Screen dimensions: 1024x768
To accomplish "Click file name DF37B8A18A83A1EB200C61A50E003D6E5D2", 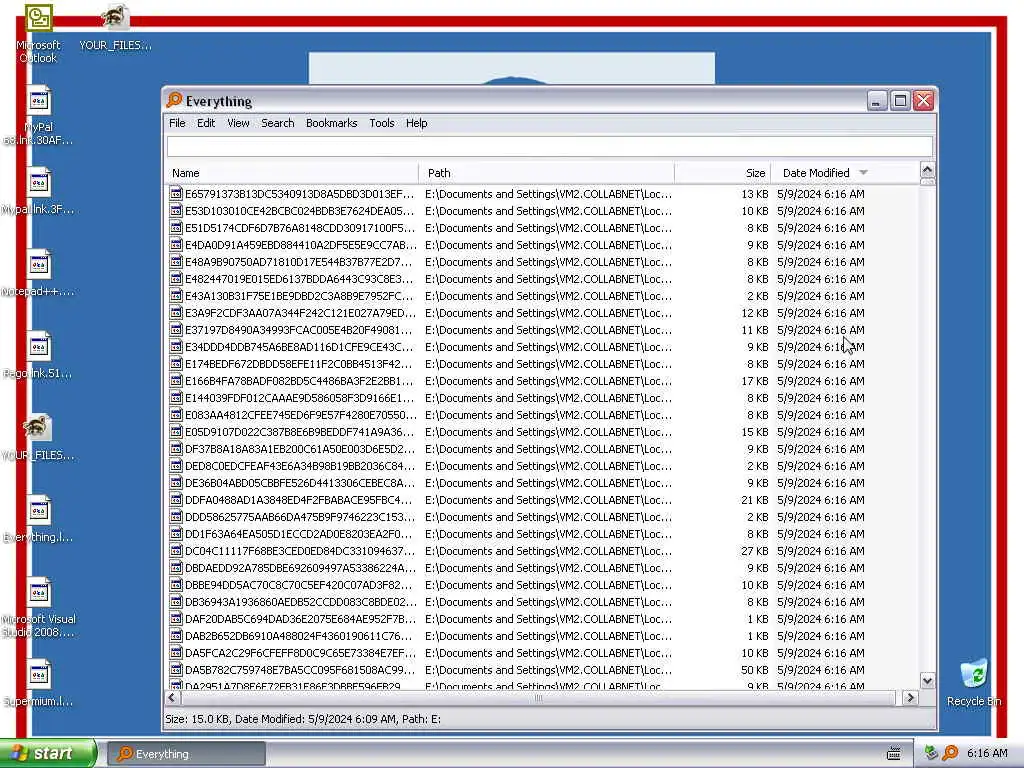I will (x=300, y=449).
